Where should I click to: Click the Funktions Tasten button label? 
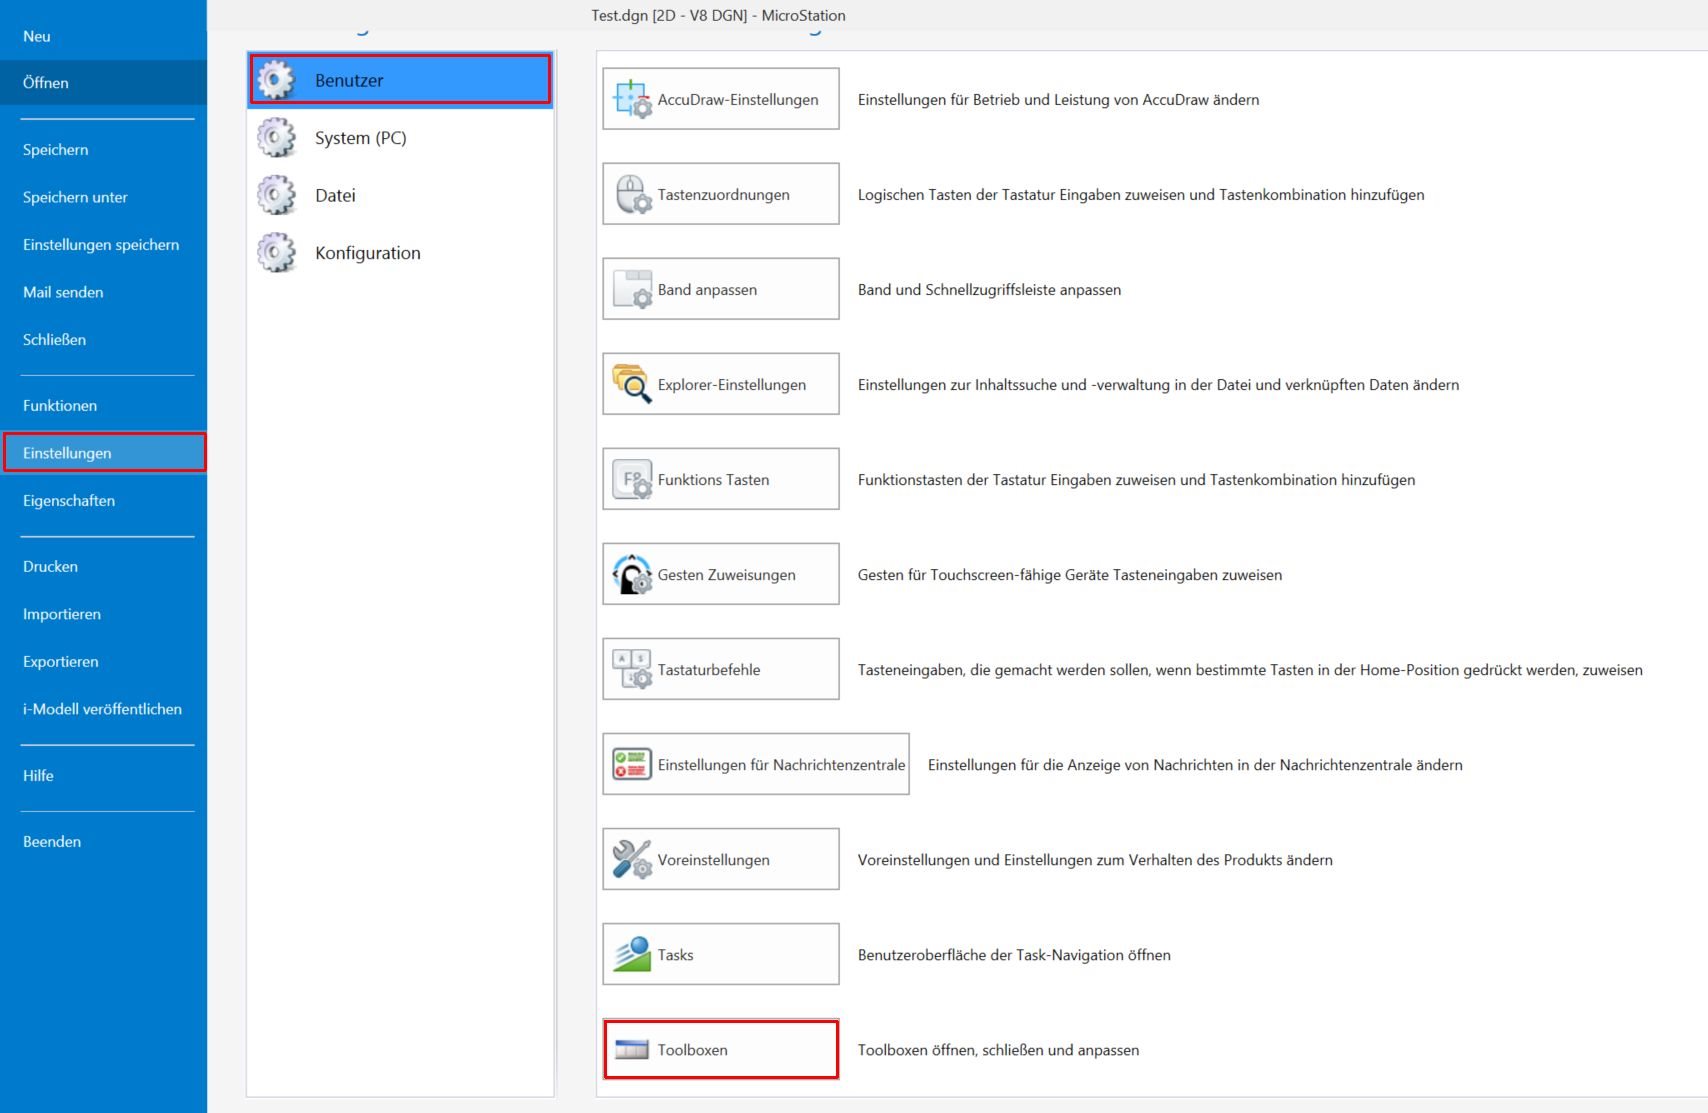(713, 480)
